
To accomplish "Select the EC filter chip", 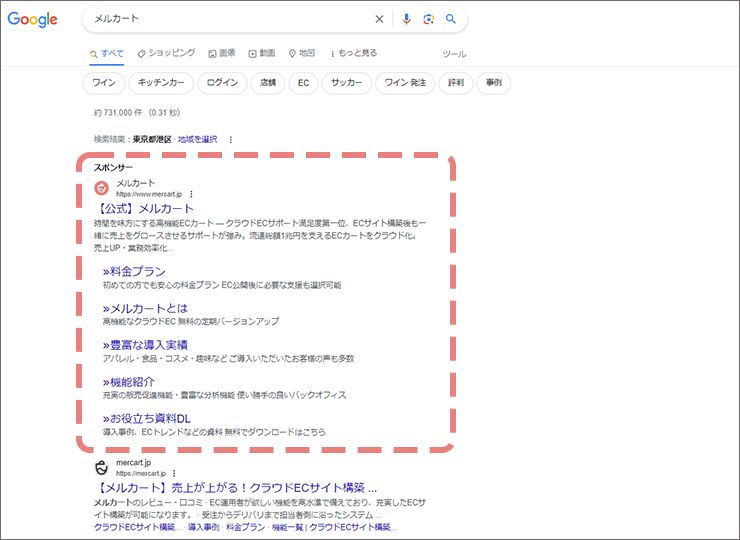I will (x=303, y=83).
